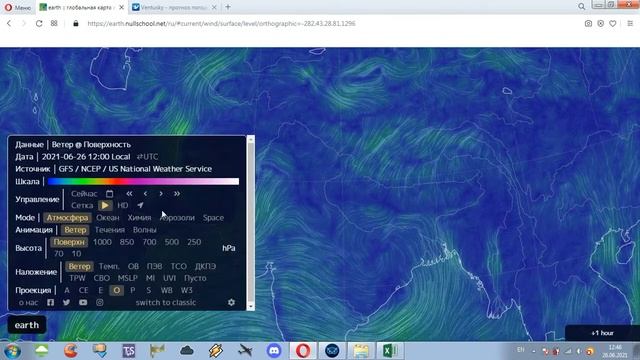
Task: Select Space mode
Action: point(213,218)
